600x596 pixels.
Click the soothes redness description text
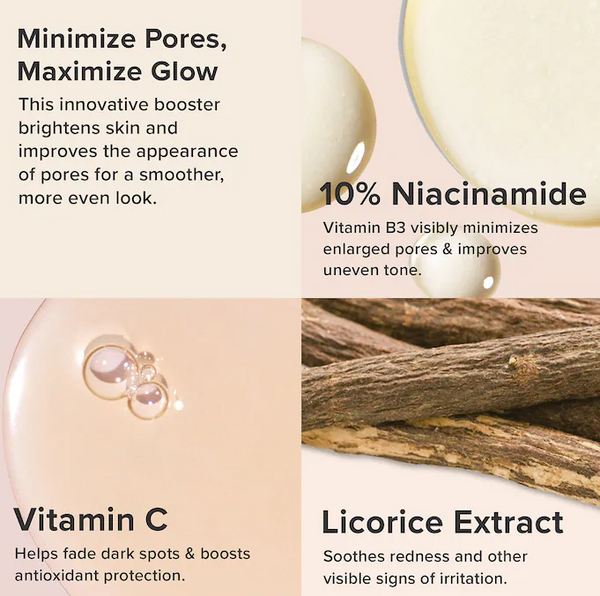[x=425, y=567]
